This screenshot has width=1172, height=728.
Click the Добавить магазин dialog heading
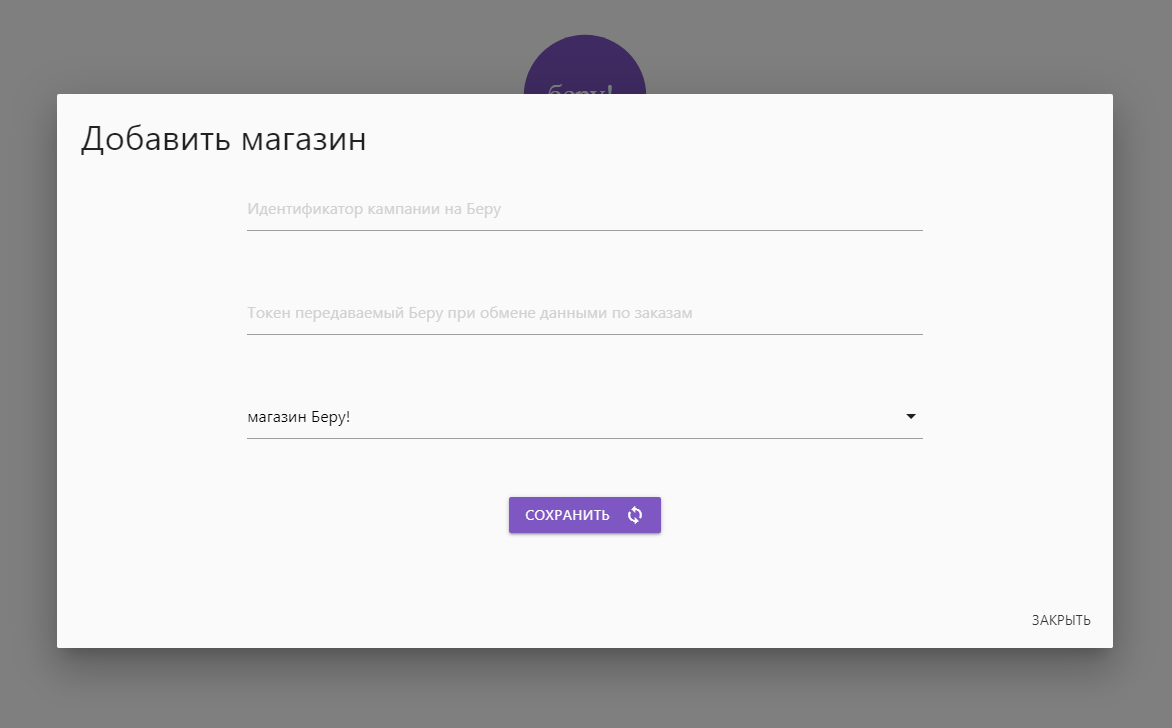[x=223, y=139]
